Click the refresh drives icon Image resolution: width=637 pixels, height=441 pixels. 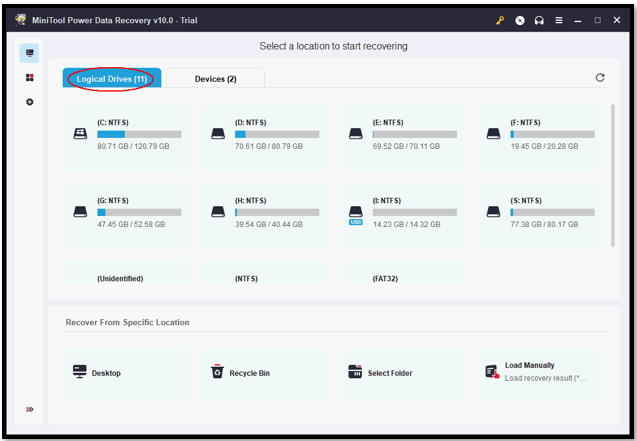tap(600, 78)
